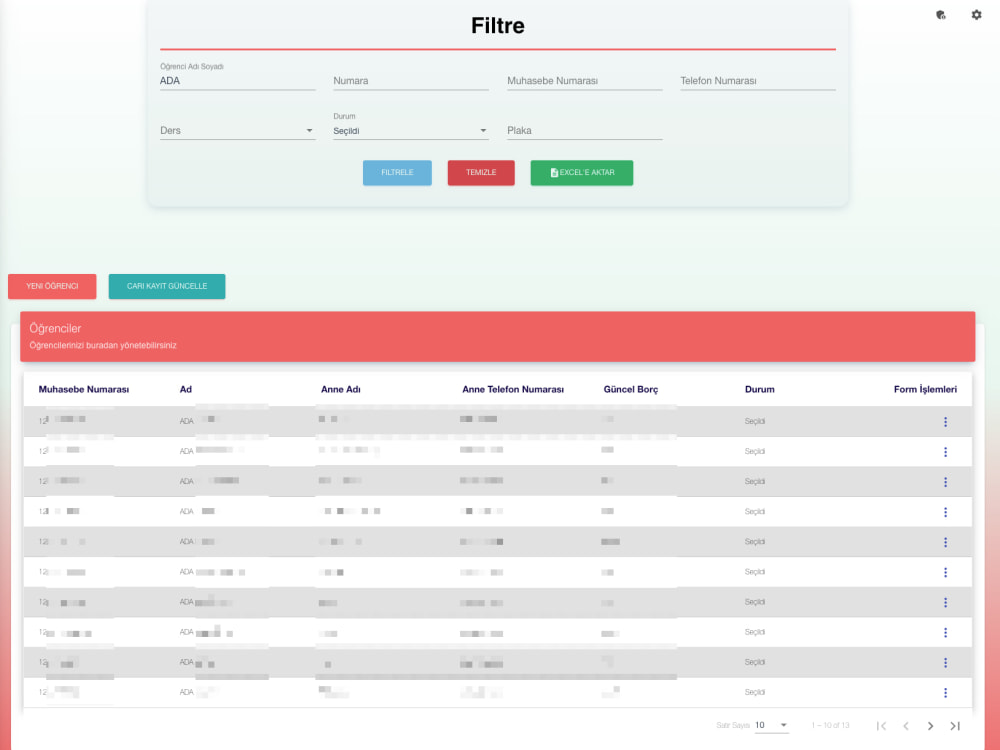Viewport: 1000px width, 750px height.
Task: Open the settings gear icon
Action: tap(976, 15)
